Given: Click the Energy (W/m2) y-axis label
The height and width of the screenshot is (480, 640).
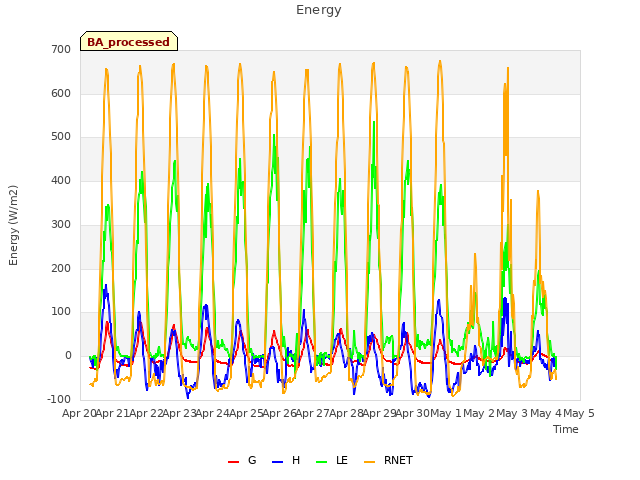Looking at the screenshot, I should pos(13,225).
